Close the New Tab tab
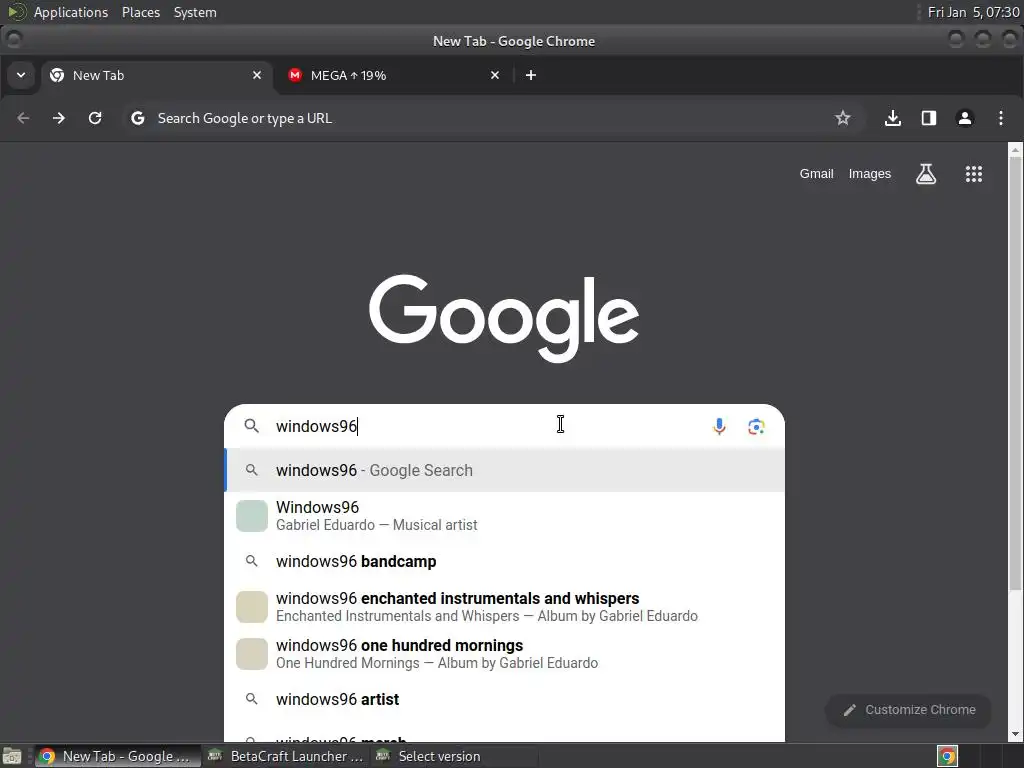The image size is (1024, 768). pos(257,76)
